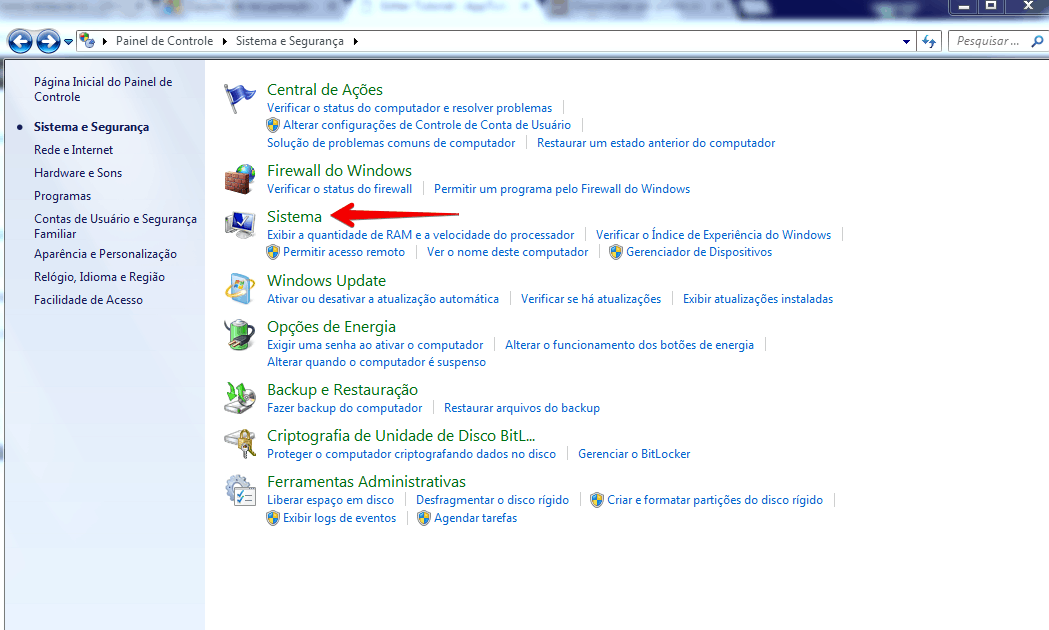Open Relógio, Idioma e Região category
1049x630 pixels.
click(x=99, y=277)
